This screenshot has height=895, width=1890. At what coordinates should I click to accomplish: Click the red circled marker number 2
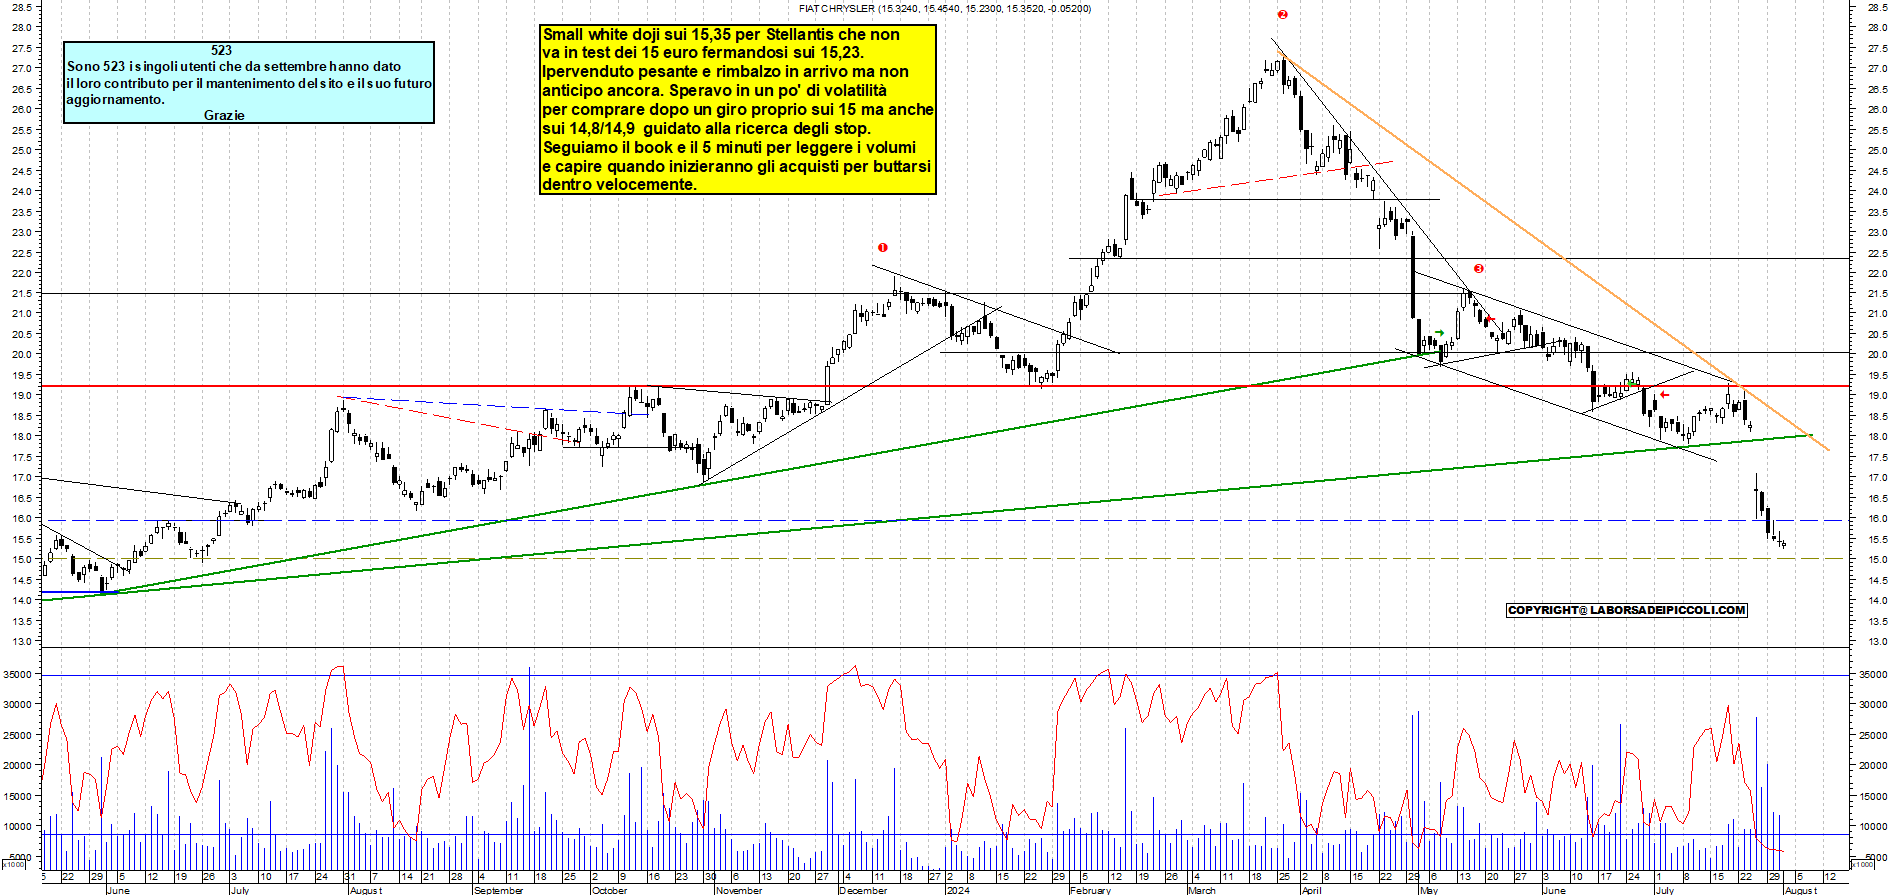tap(1282, 14)
